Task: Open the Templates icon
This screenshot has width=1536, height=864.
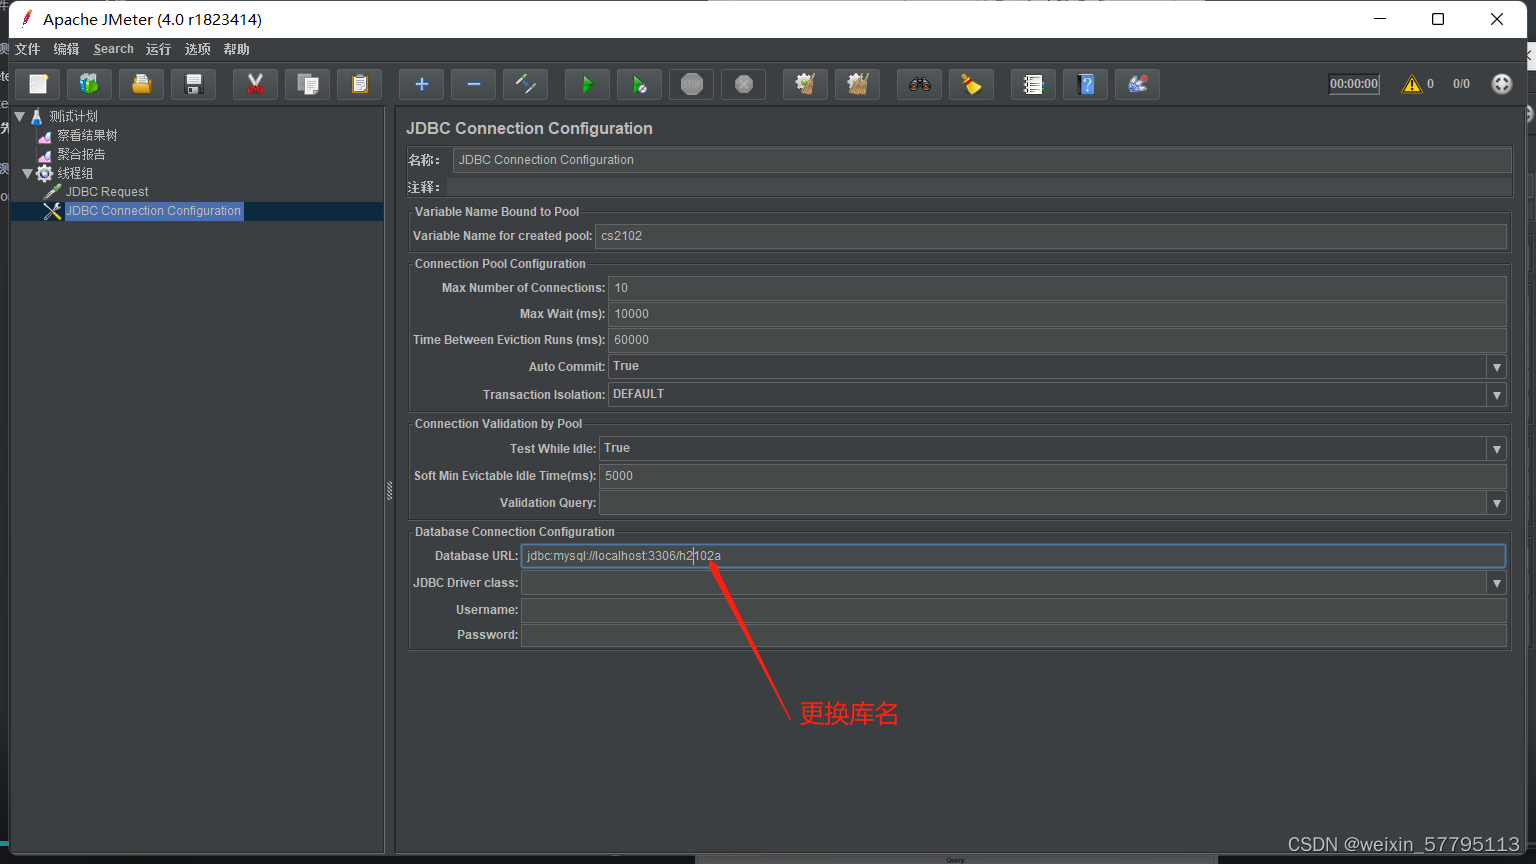Action: pyautogui.click(x=90, y=84)
